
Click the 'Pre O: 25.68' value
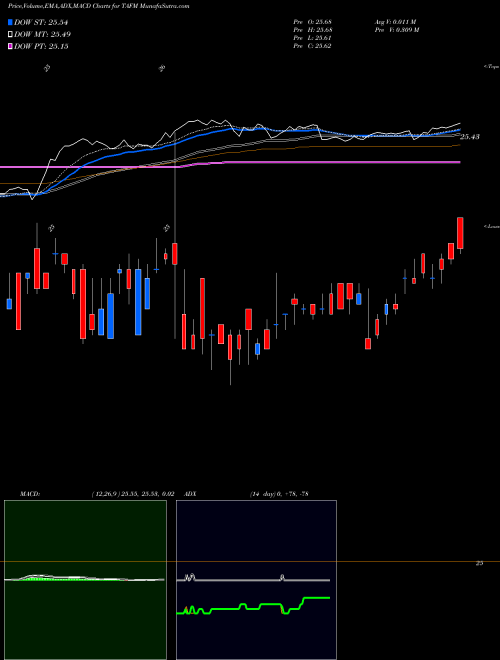312,22
